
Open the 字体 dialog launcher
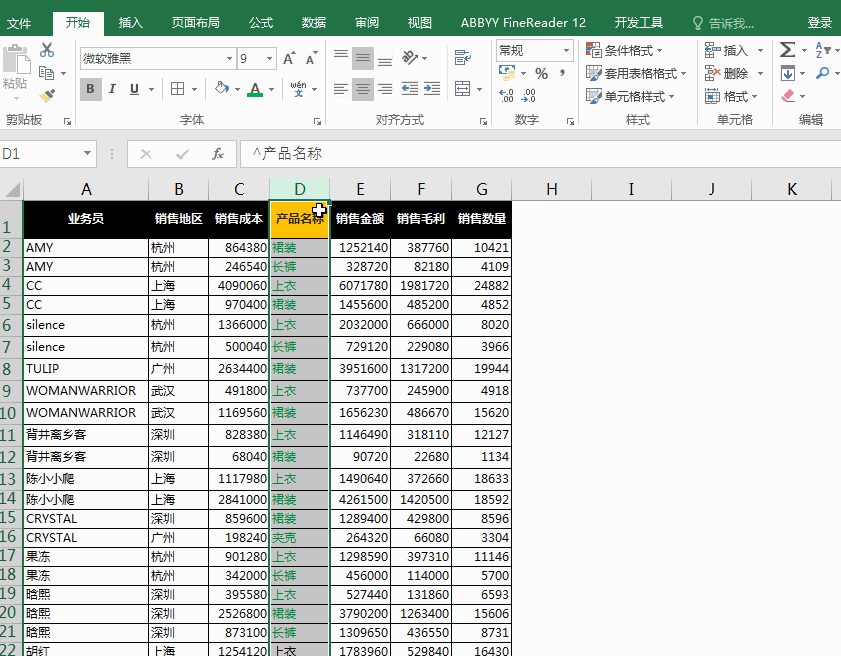[x=317, y=122]
